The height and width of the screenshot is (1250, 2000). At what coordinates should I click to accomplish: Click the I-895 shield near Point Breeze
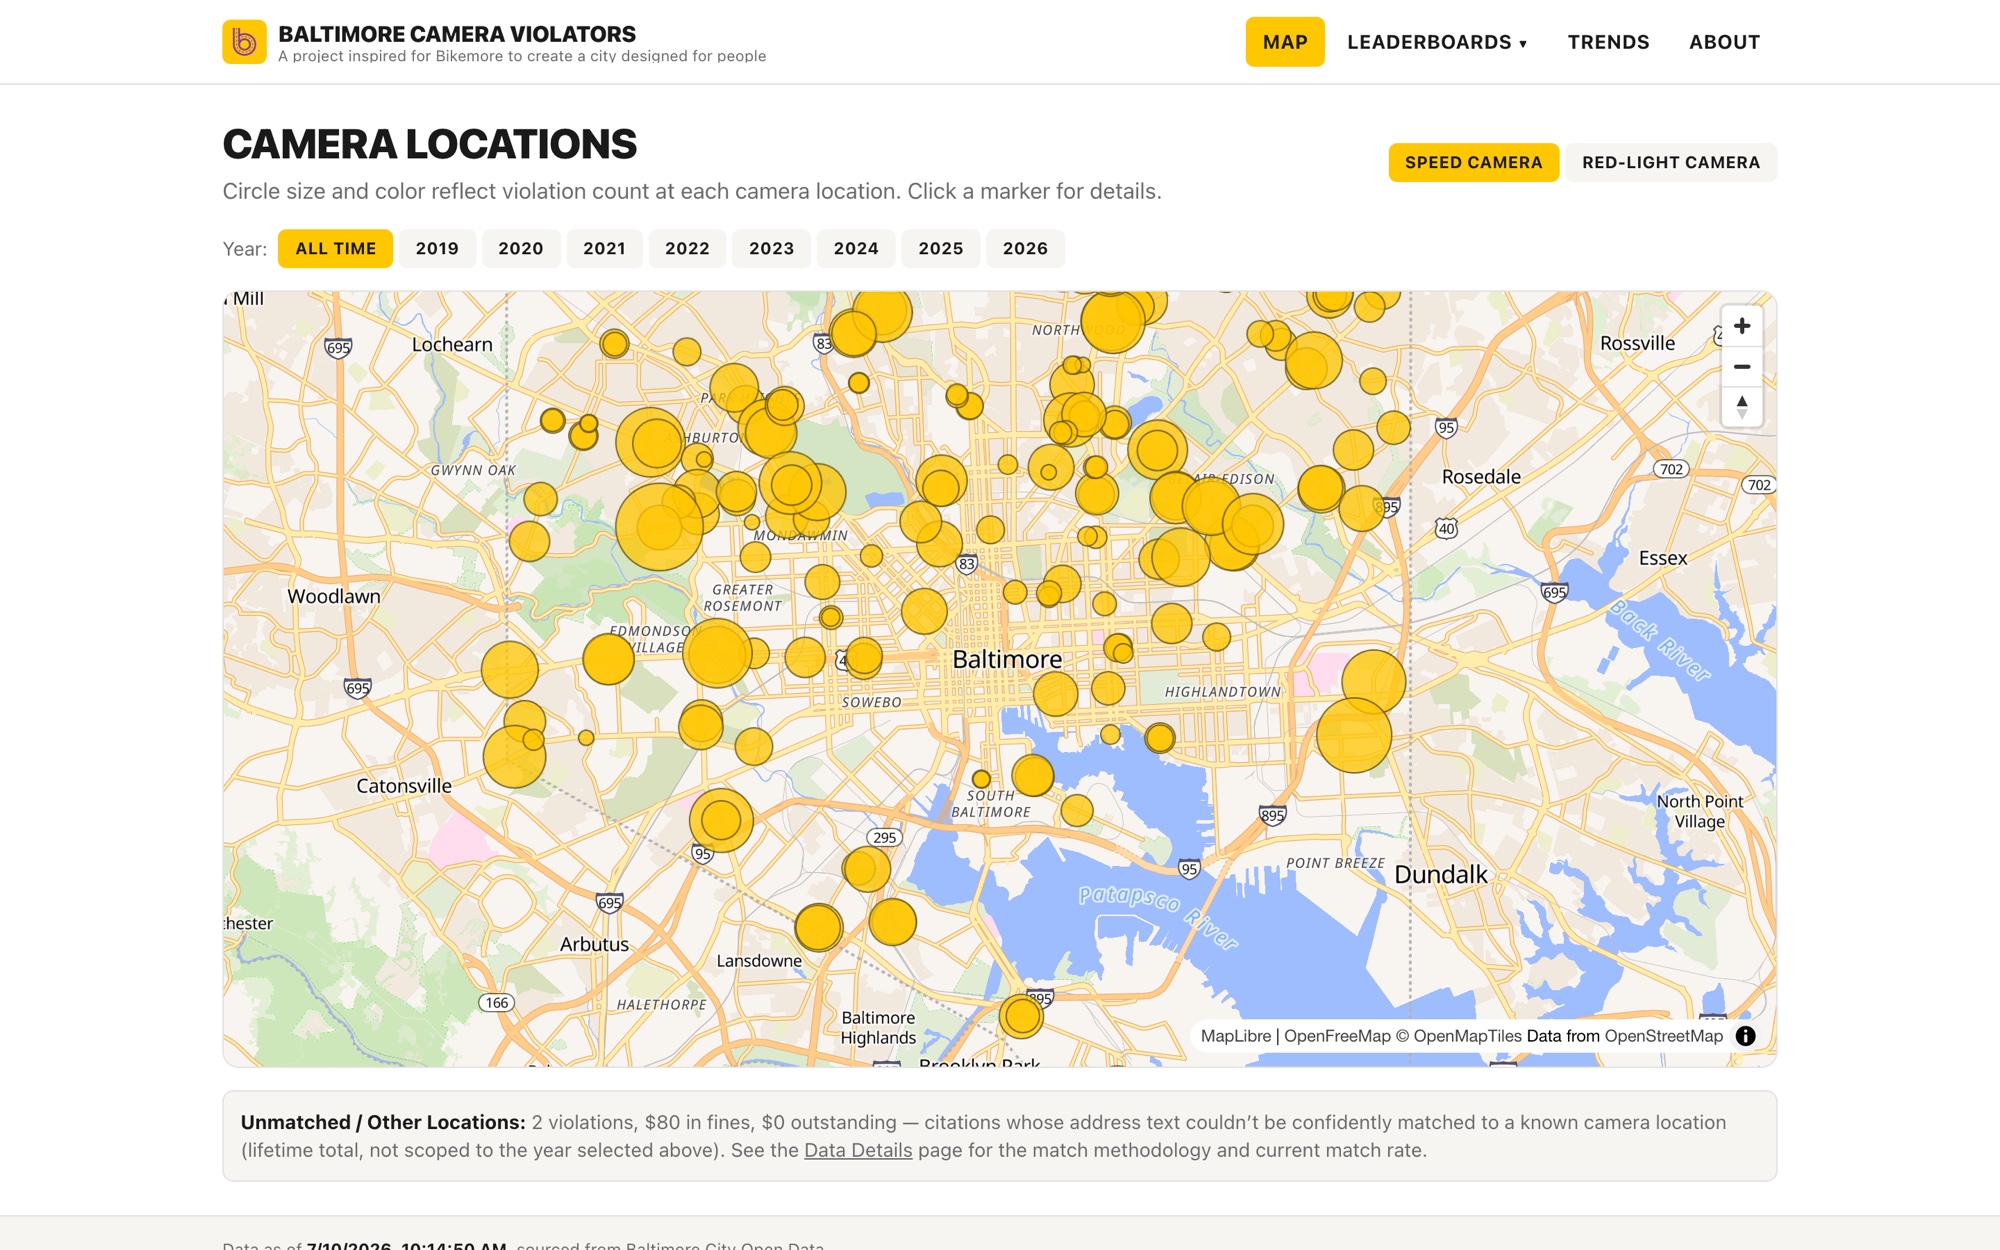click(x=1272, y=815)
